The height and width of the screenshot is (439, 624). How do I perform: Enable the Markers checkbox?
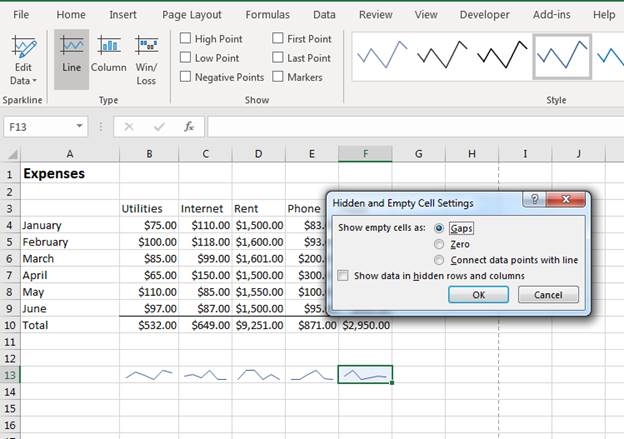[277, 76]
